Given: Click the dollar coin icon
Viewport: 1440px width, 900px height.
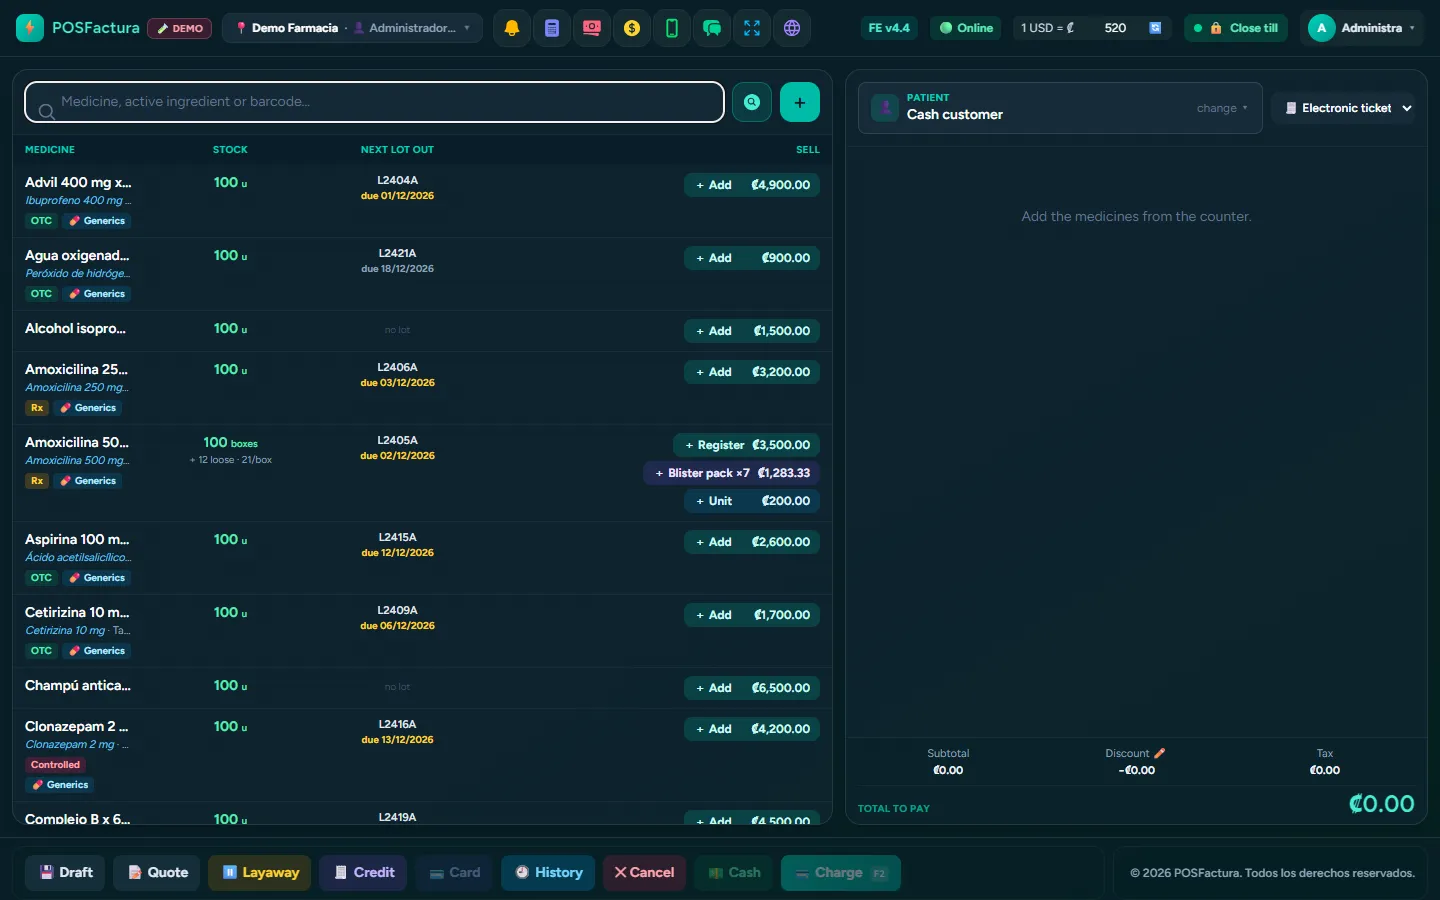Looking at the screenshot, I should pyautogui.click(x=632, y=28).
